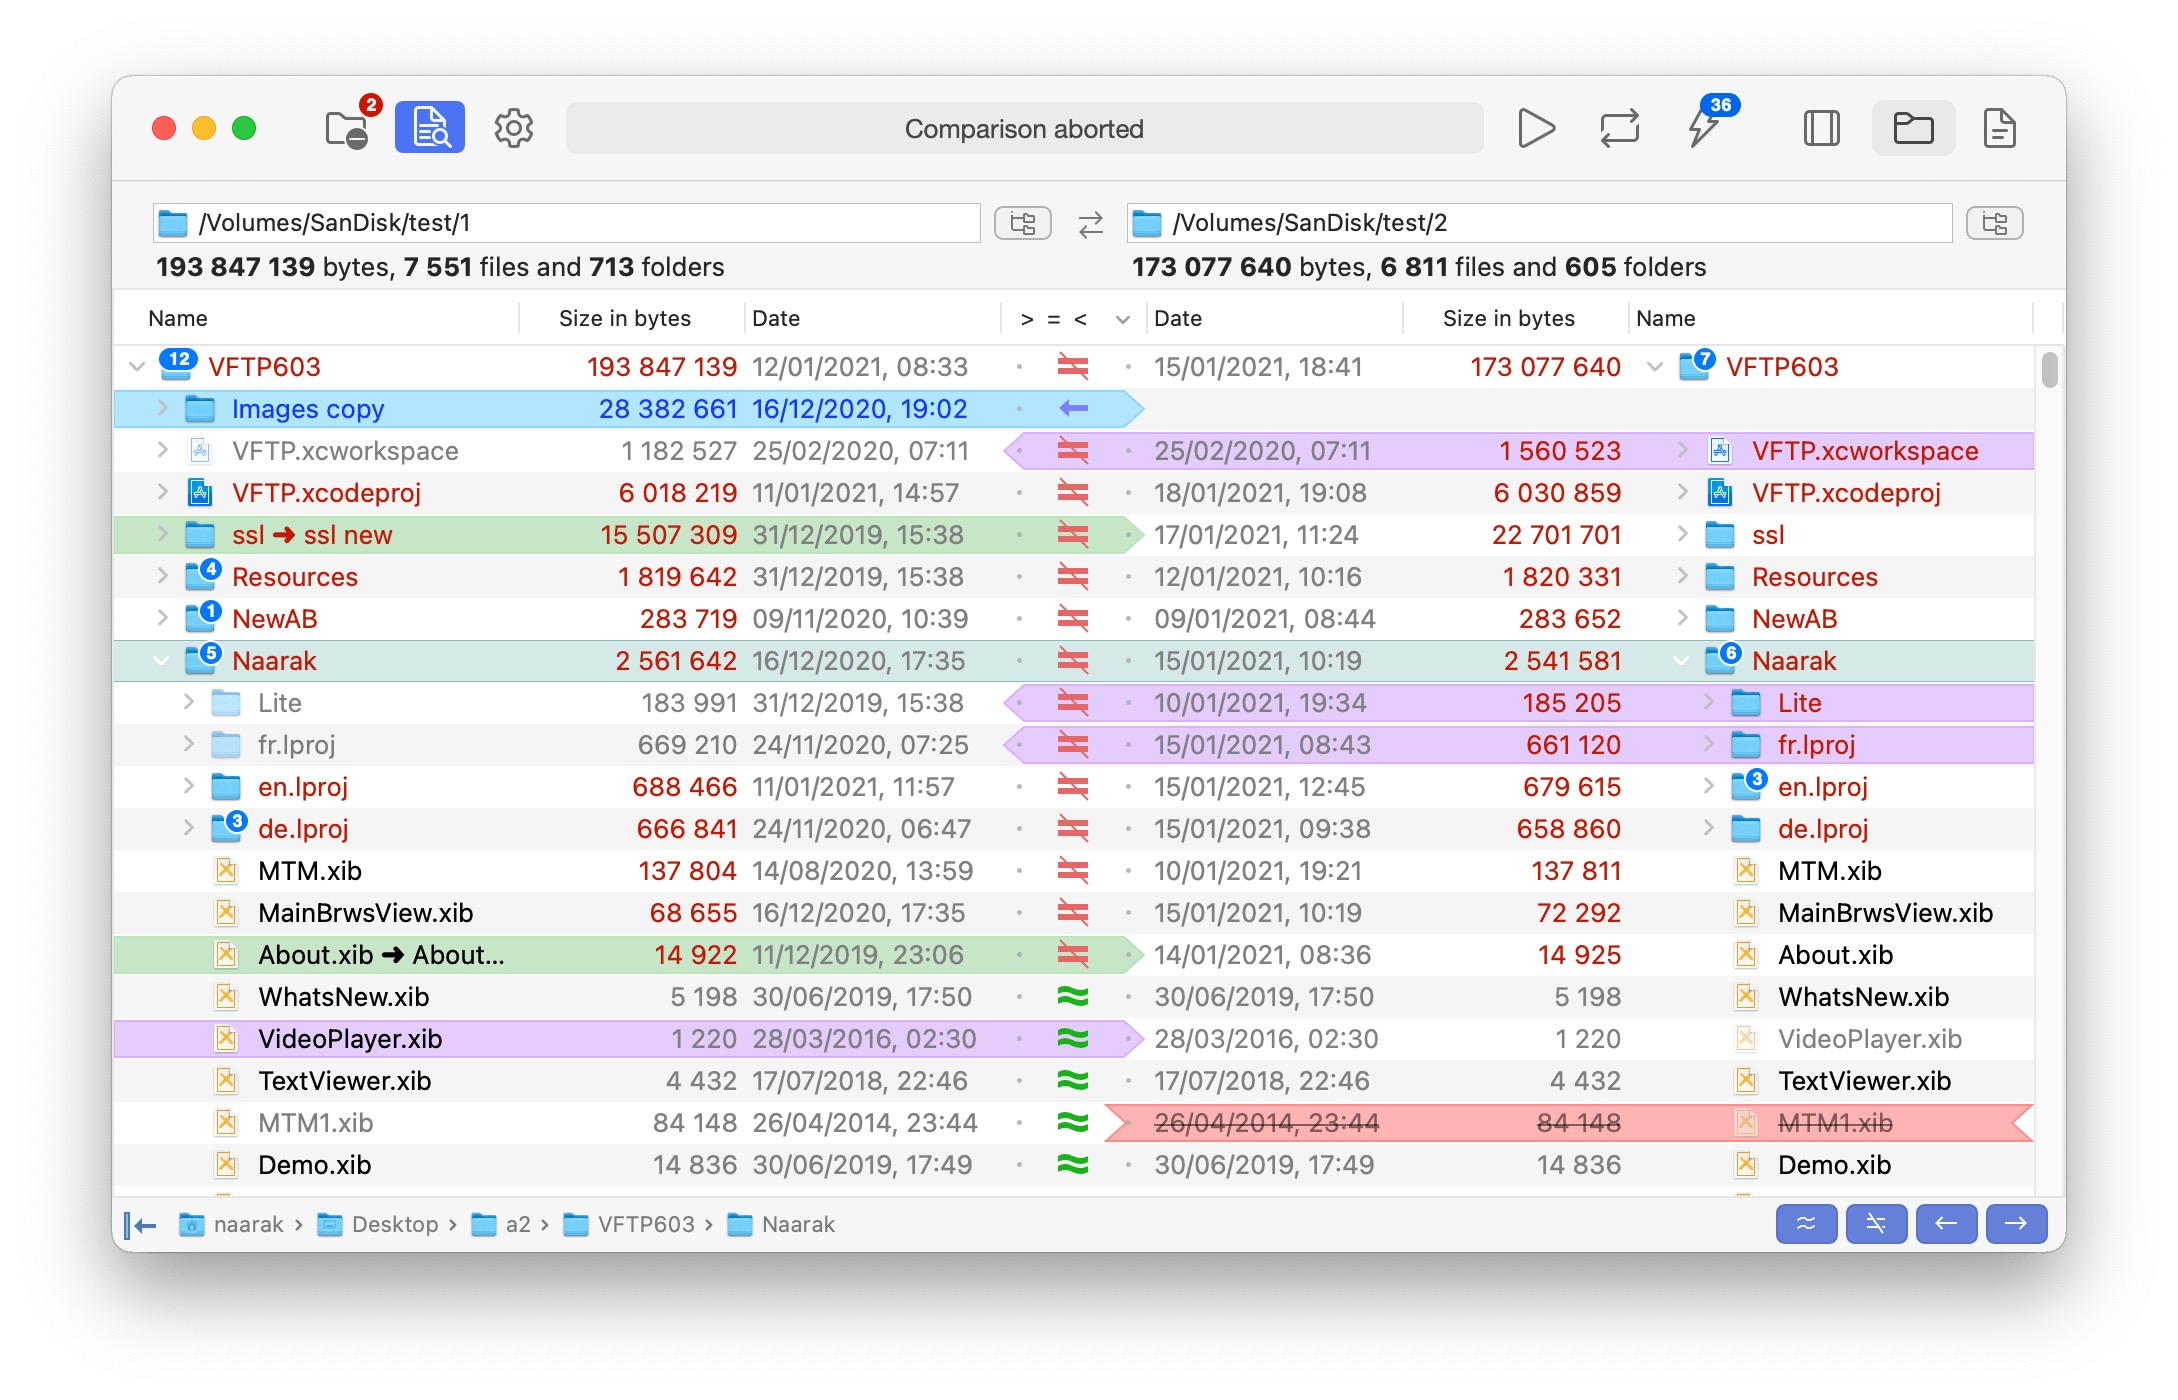
Task: Expand left VFTP.xcodeproj item
Action: point(163,492)
